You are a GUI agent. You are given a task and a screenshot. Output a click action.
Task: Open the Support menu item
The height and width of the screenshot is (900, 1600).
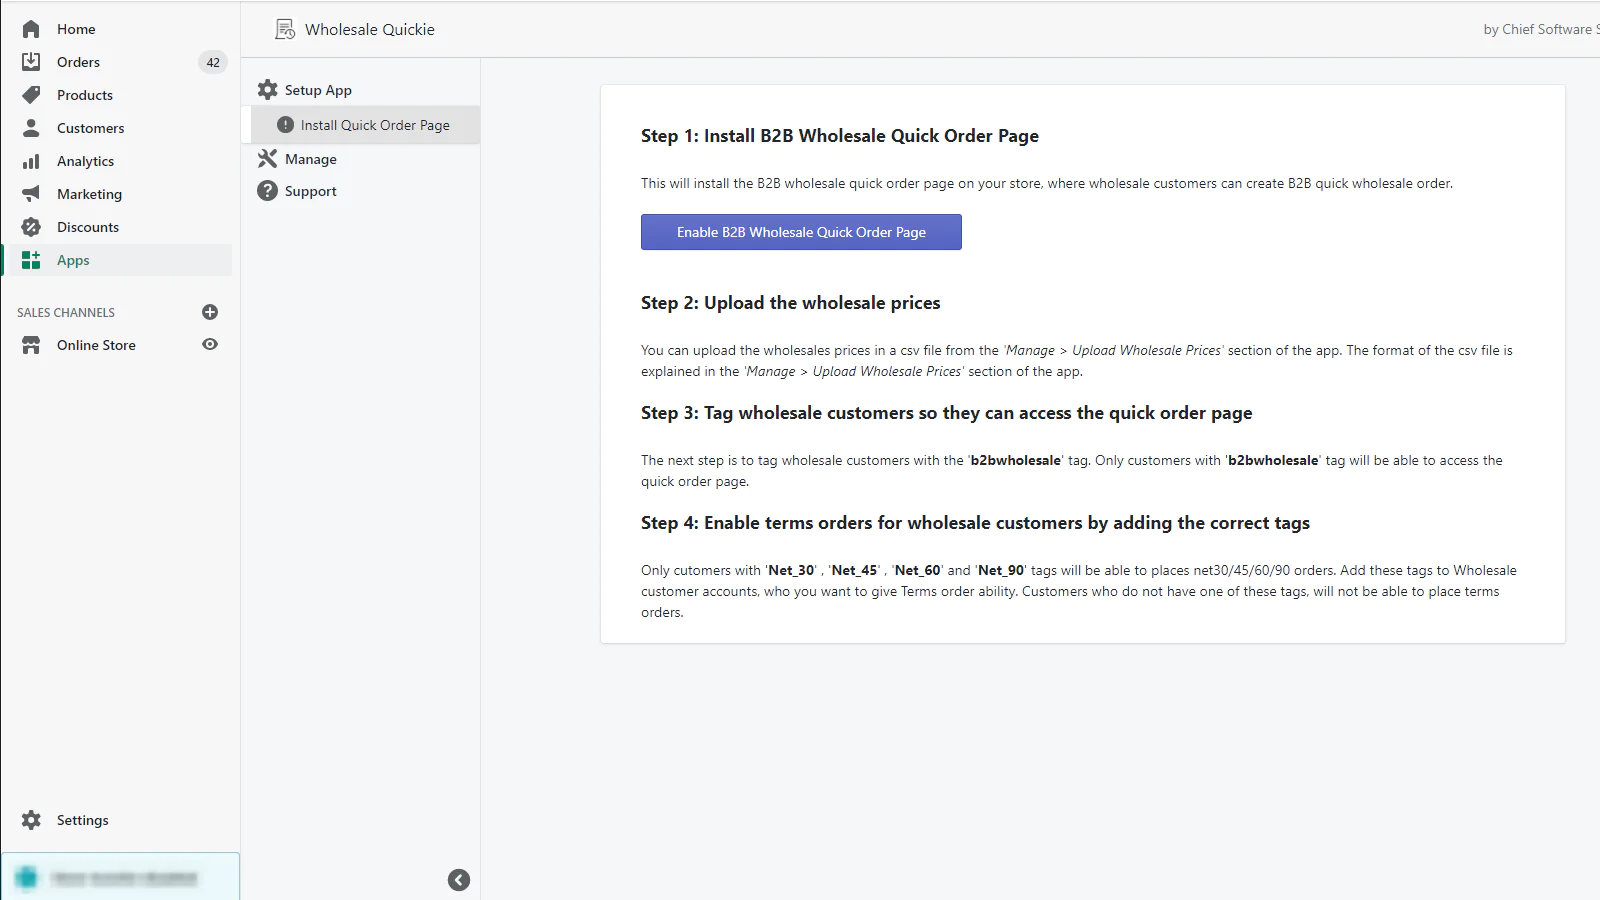point(310,191)
